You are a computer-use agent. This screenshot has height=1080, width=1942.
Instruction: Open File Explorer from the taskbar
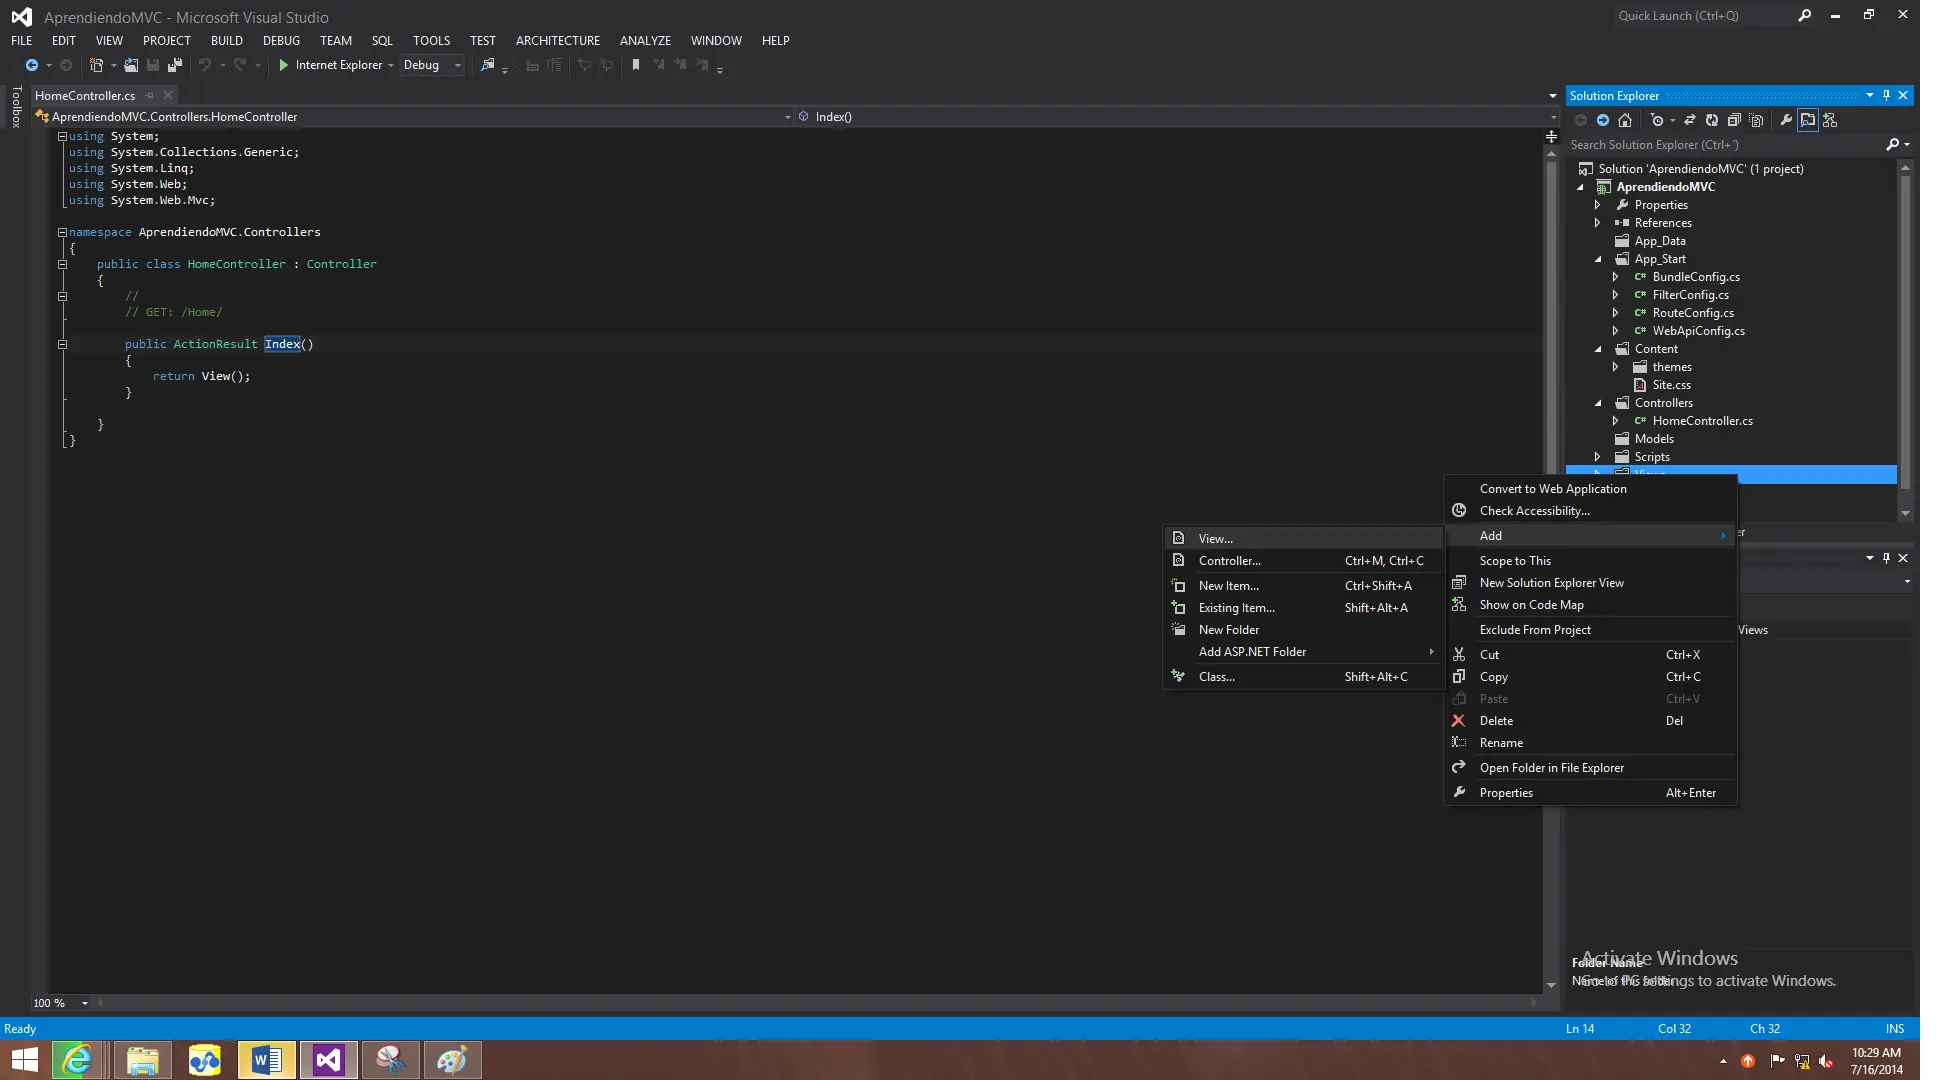point(142,1060)
